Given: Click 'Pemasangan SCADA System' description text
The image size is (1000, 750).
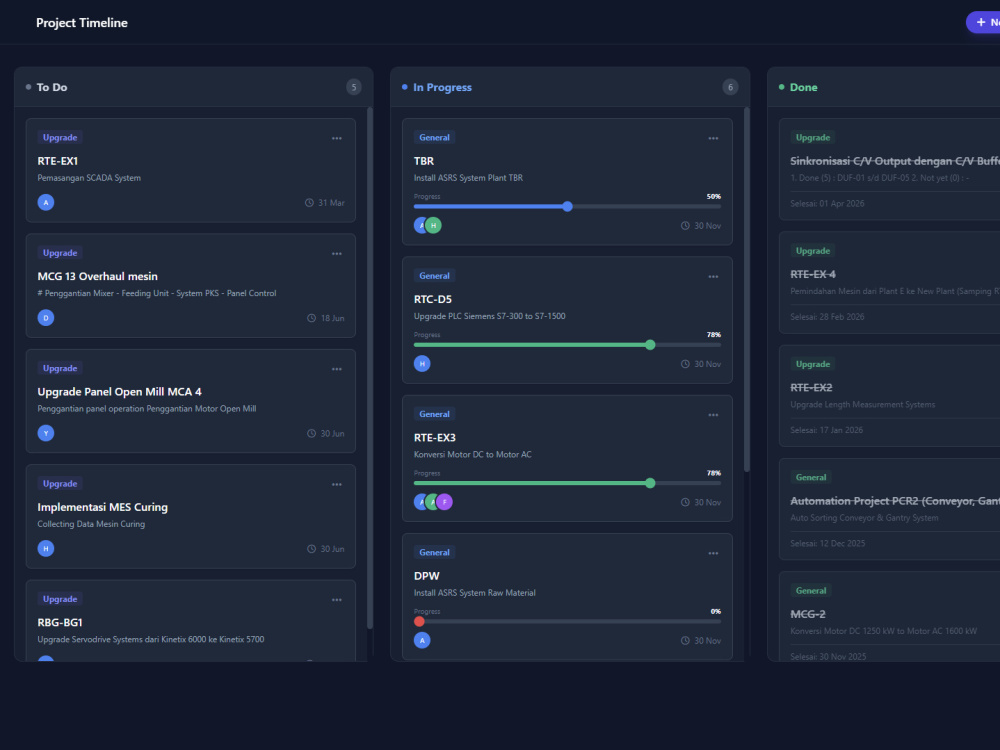Looking at the screenshot, I should click(x=89, y=178).
